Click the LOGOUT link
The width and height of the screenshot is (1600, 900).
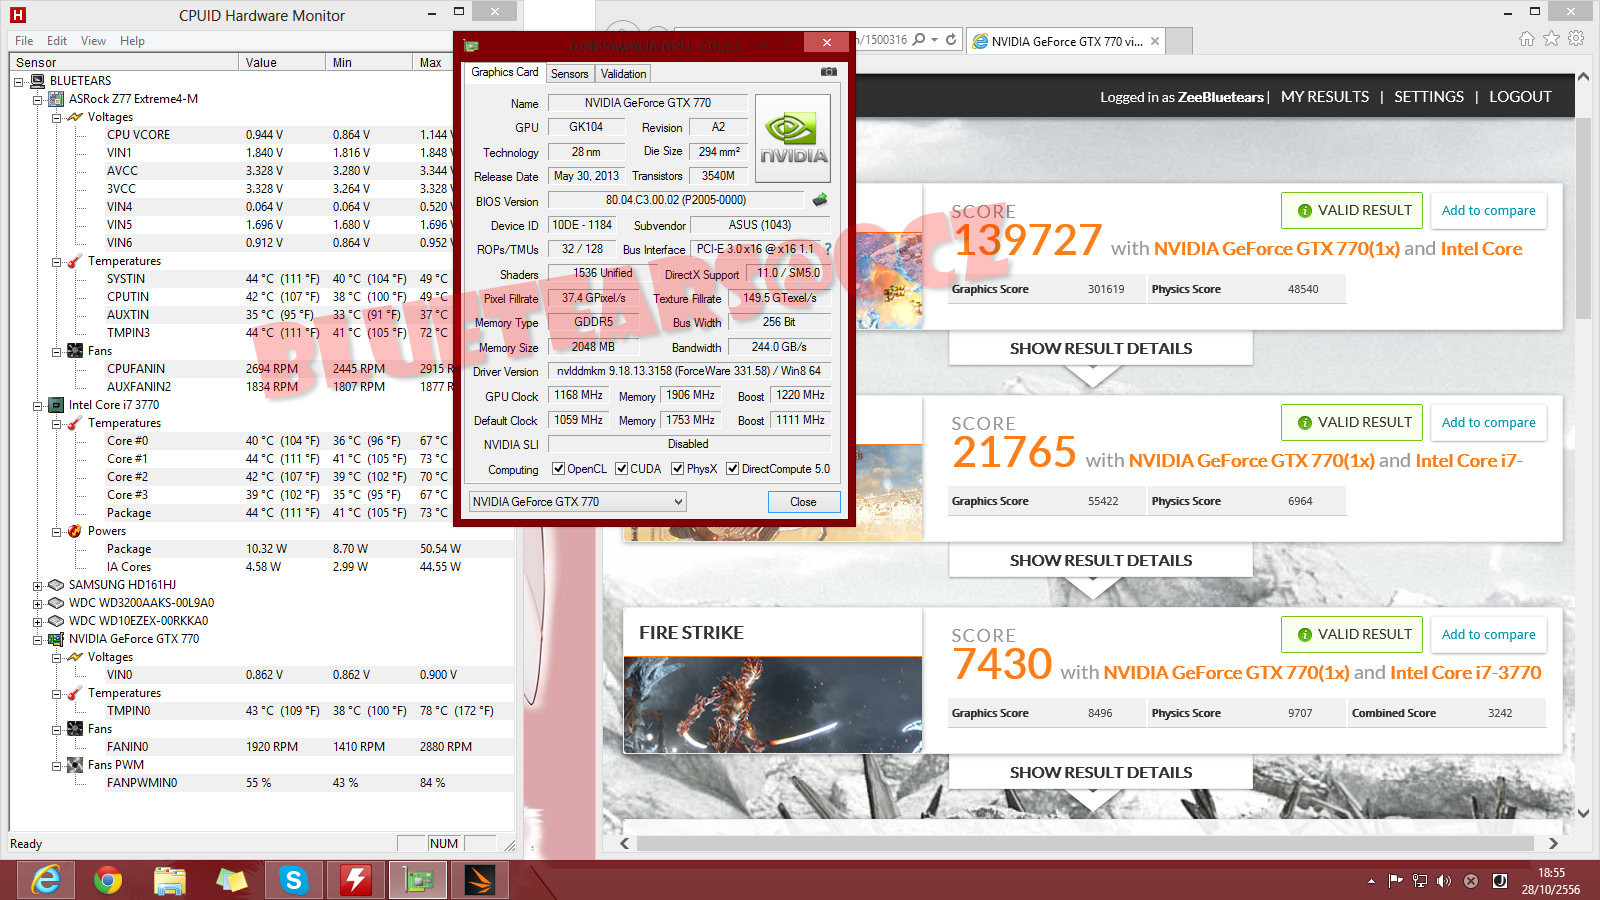(x=1520, y=97)
